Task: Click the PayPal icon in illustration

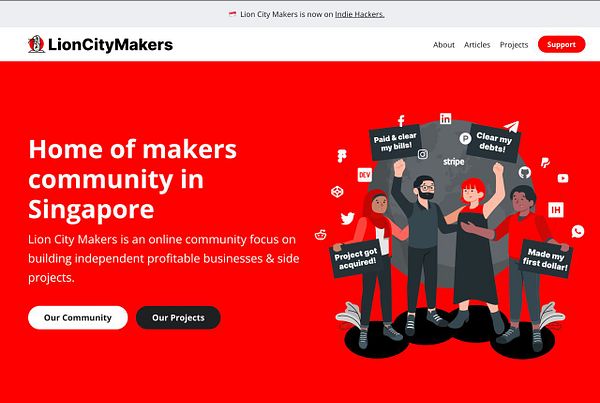Action: pos(545,163)
